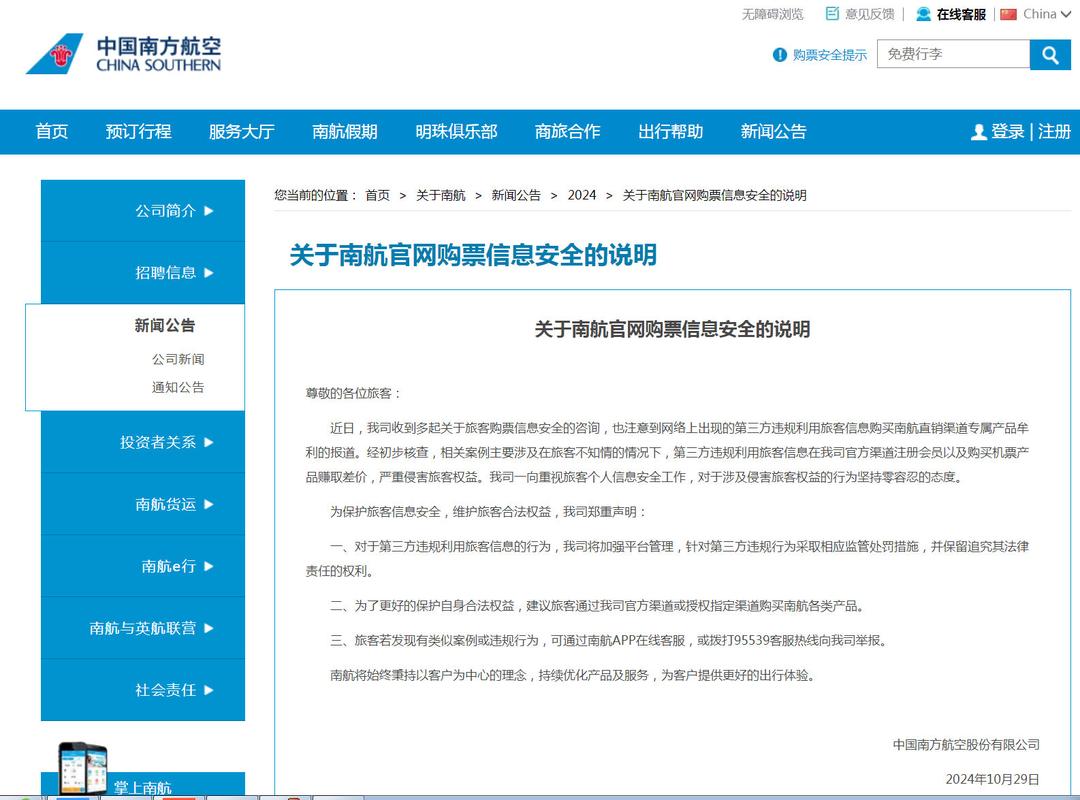This screenshot has height=800, width=1080.
Task: Select 公司新闻 in the sidebar
Action: [178, 359]
